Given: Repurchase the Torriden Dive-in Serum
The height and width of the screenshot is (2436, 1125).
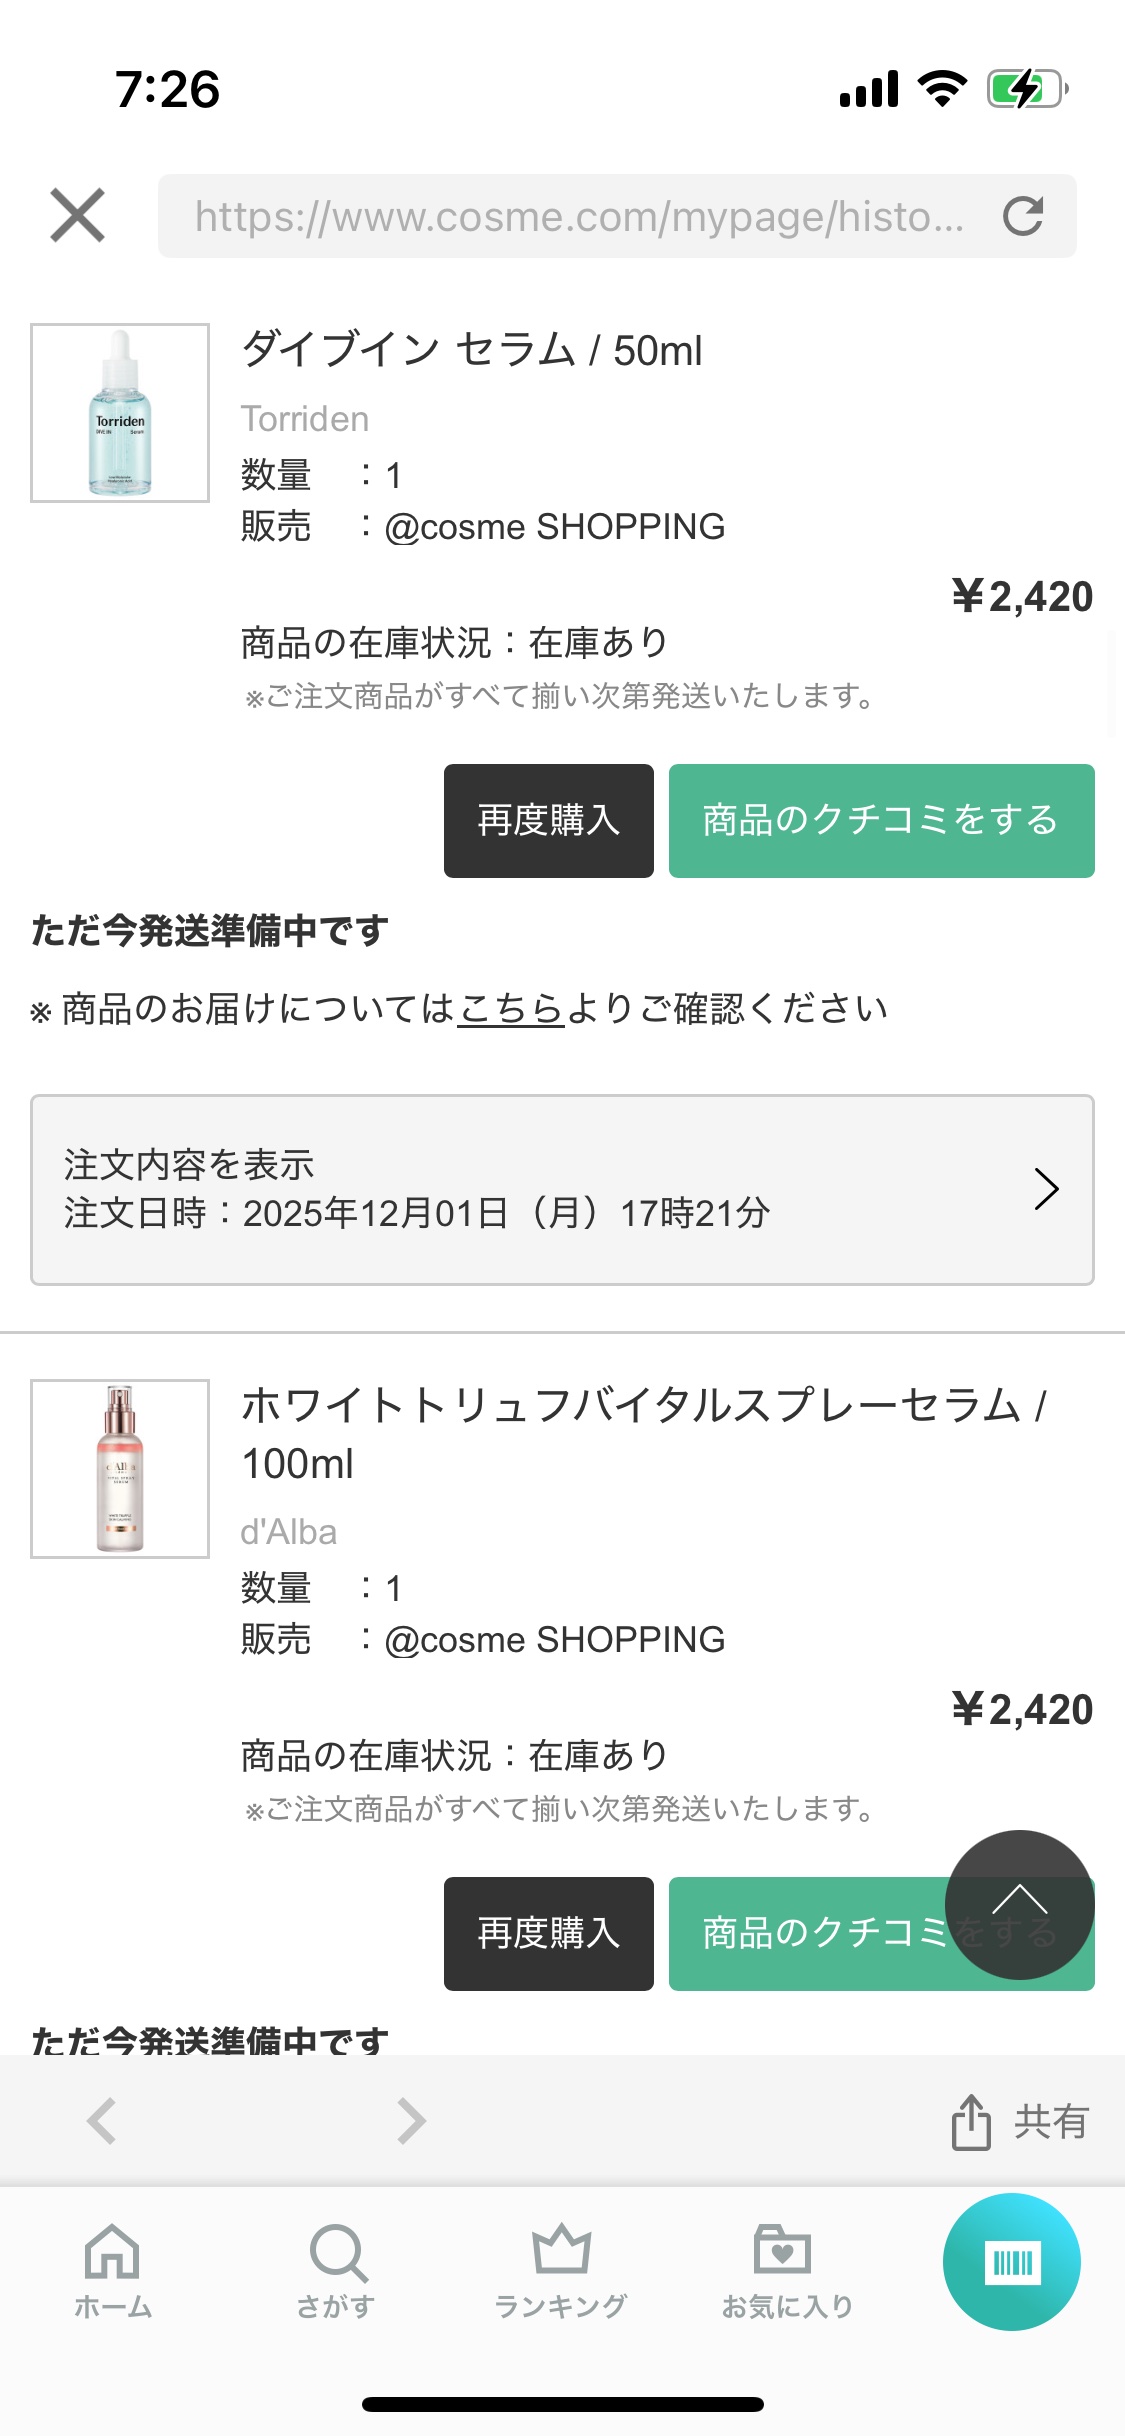Looking at the screenshot, I should [x=548, y=821].
